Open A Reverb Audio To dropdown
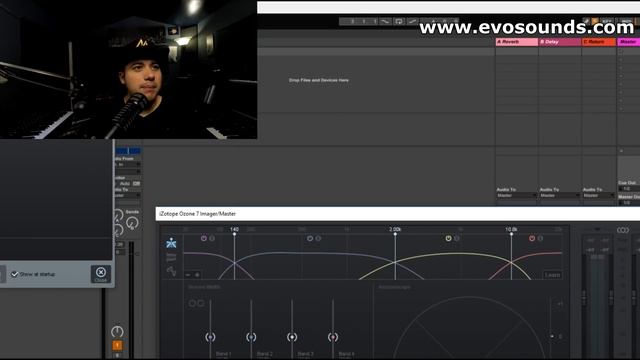 coord(516,196)
